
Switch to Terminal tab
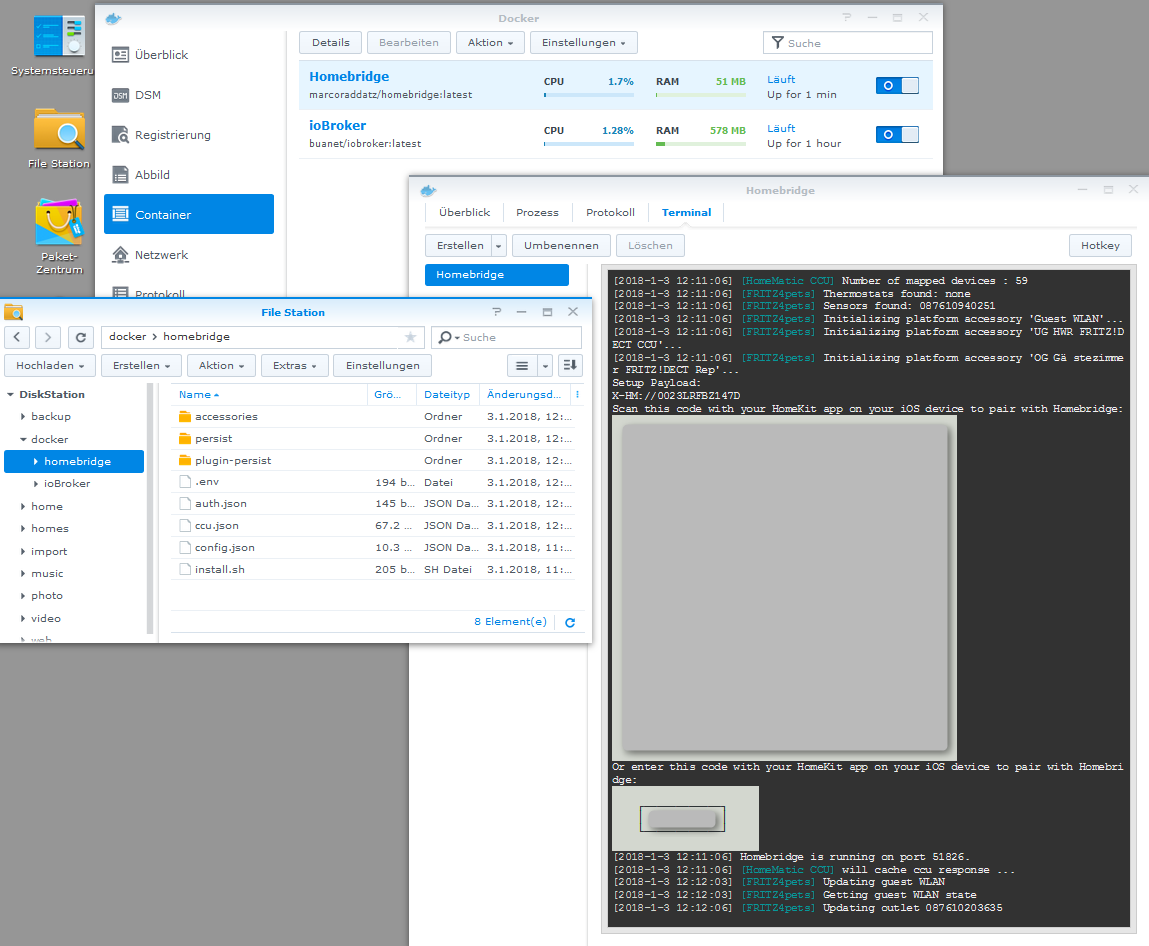point(687,213)
